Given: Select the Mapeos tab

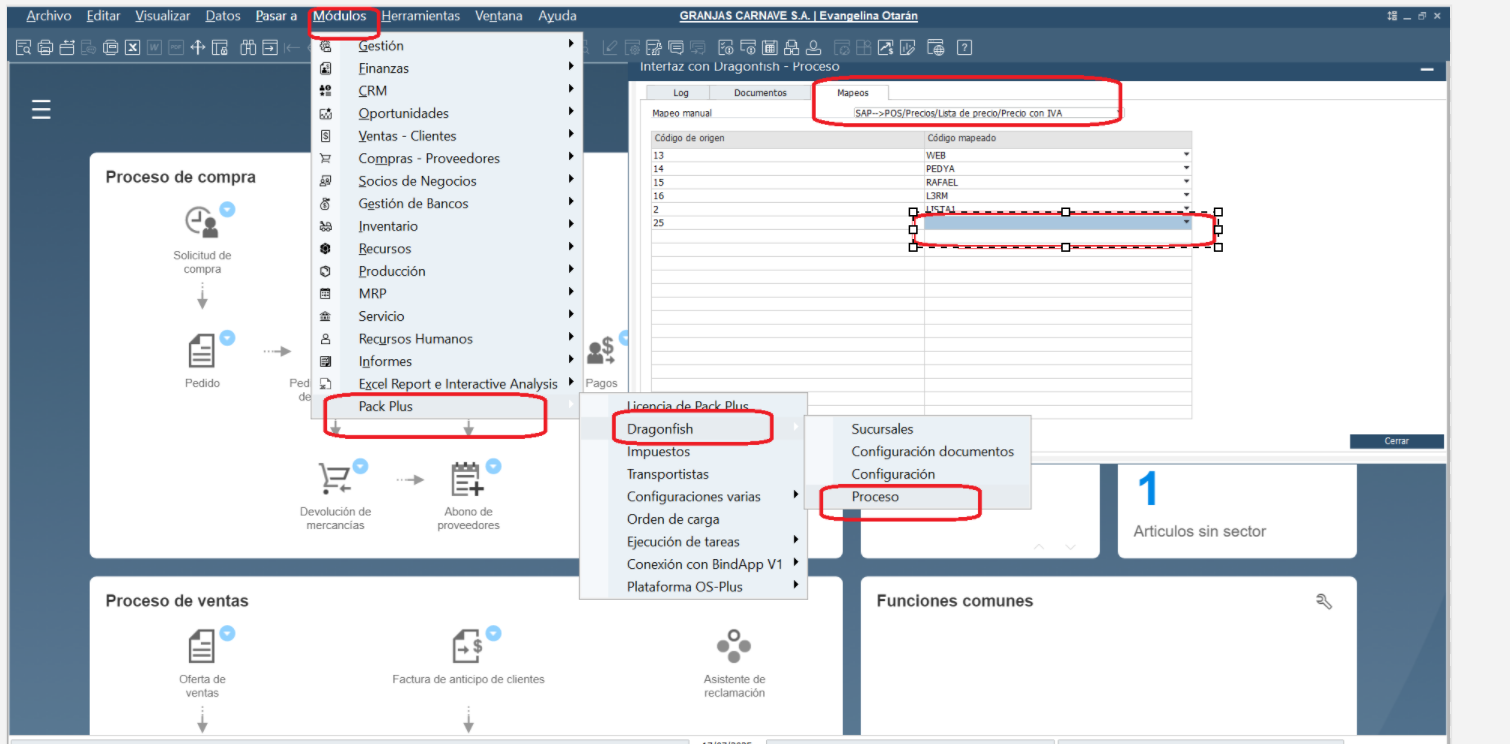Looking at the screenshot, I should pyautogui.click(x=853, y=93).
